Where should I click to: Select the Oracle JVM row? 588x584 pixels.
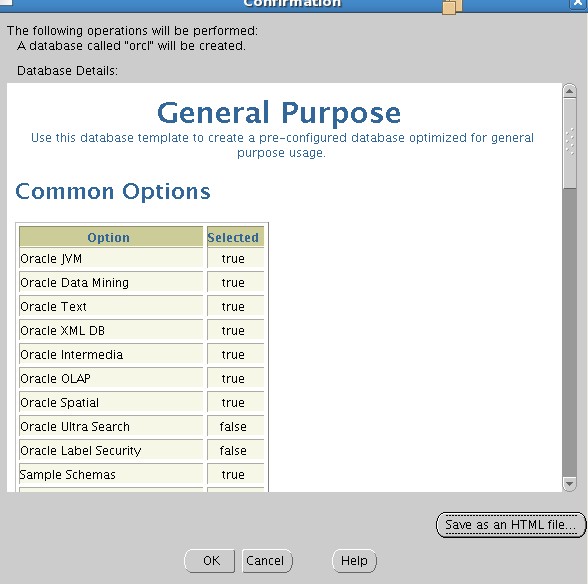coord(142,258)
